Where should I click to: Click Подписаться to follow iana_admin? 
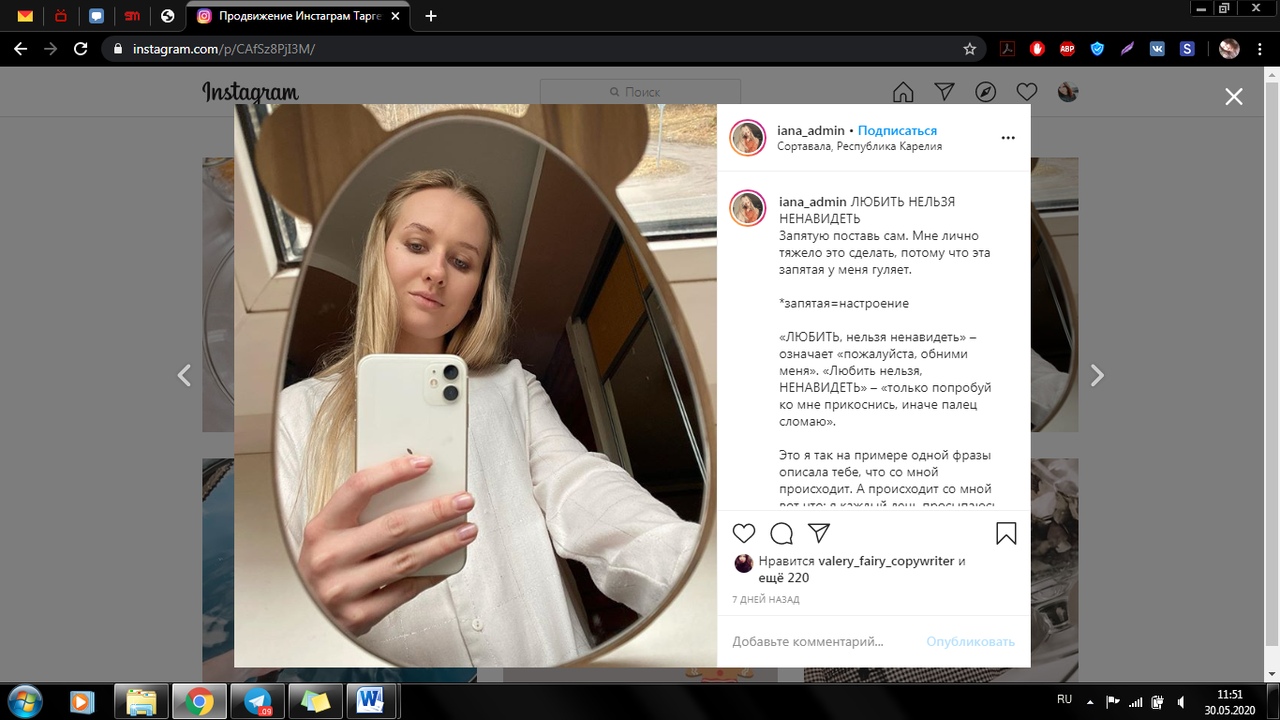pos(897,131)
